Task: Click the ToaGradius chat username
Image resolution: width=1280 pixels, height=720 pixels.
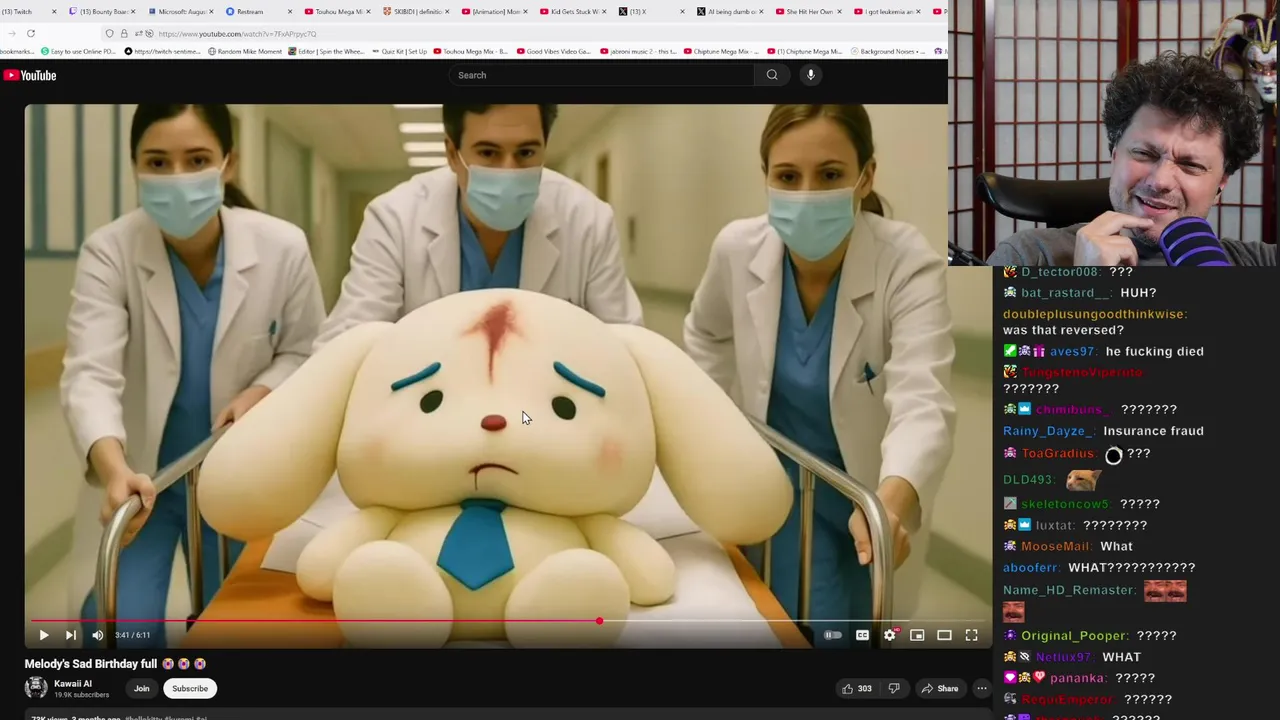Action: click(1059, 454)
